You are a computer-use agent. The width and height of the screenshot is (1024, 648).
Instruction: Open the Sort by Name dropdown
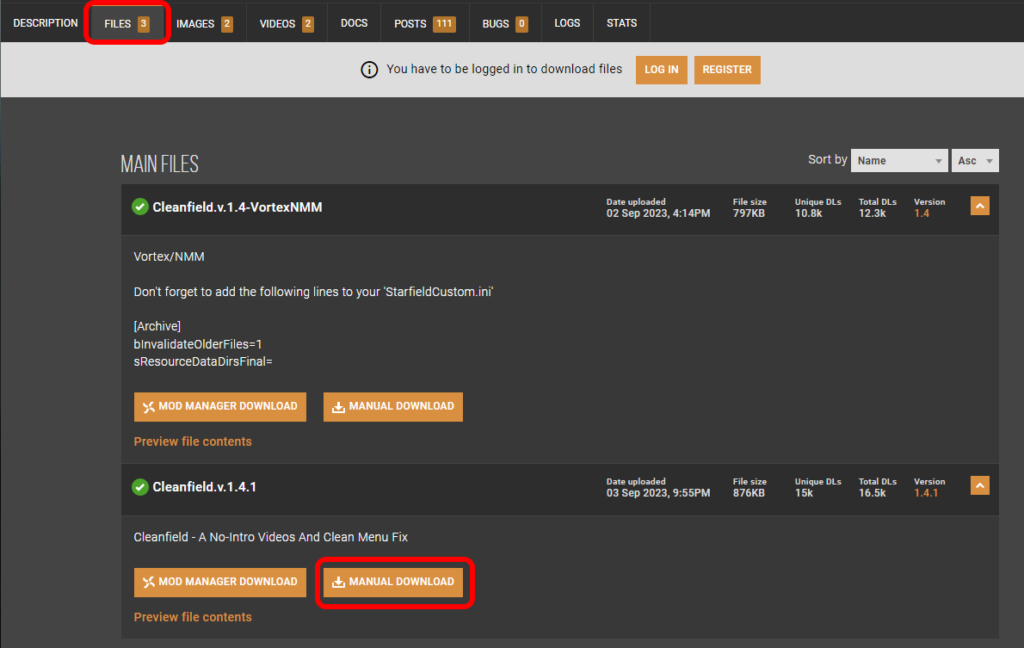[x=899, y=160]
